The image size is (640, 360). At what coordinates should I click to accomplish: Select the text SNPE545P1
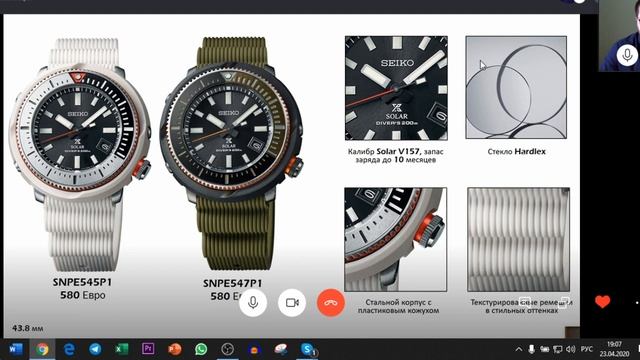coord(82,282)
